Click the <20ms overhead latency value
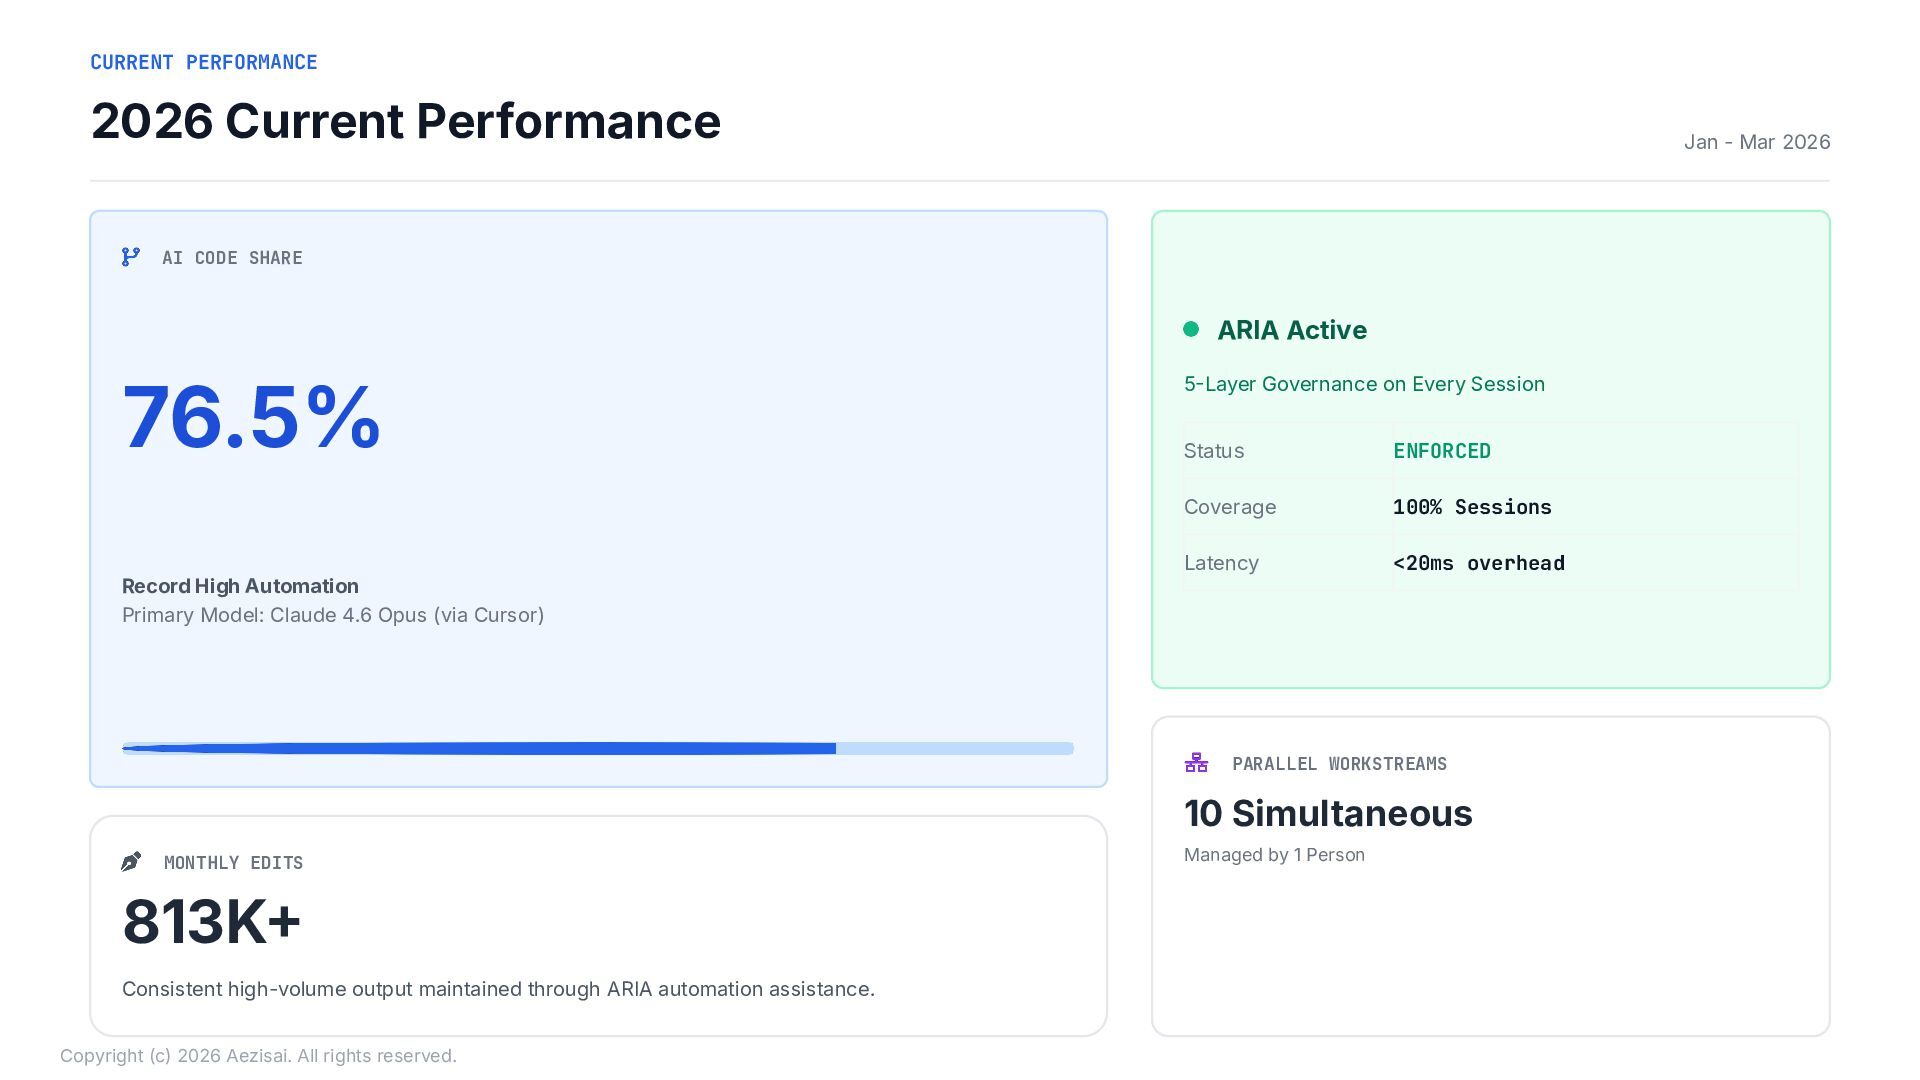The width and height of the screenshot is (1920, 1080). pyautogui.click(x=1479, y=563)
